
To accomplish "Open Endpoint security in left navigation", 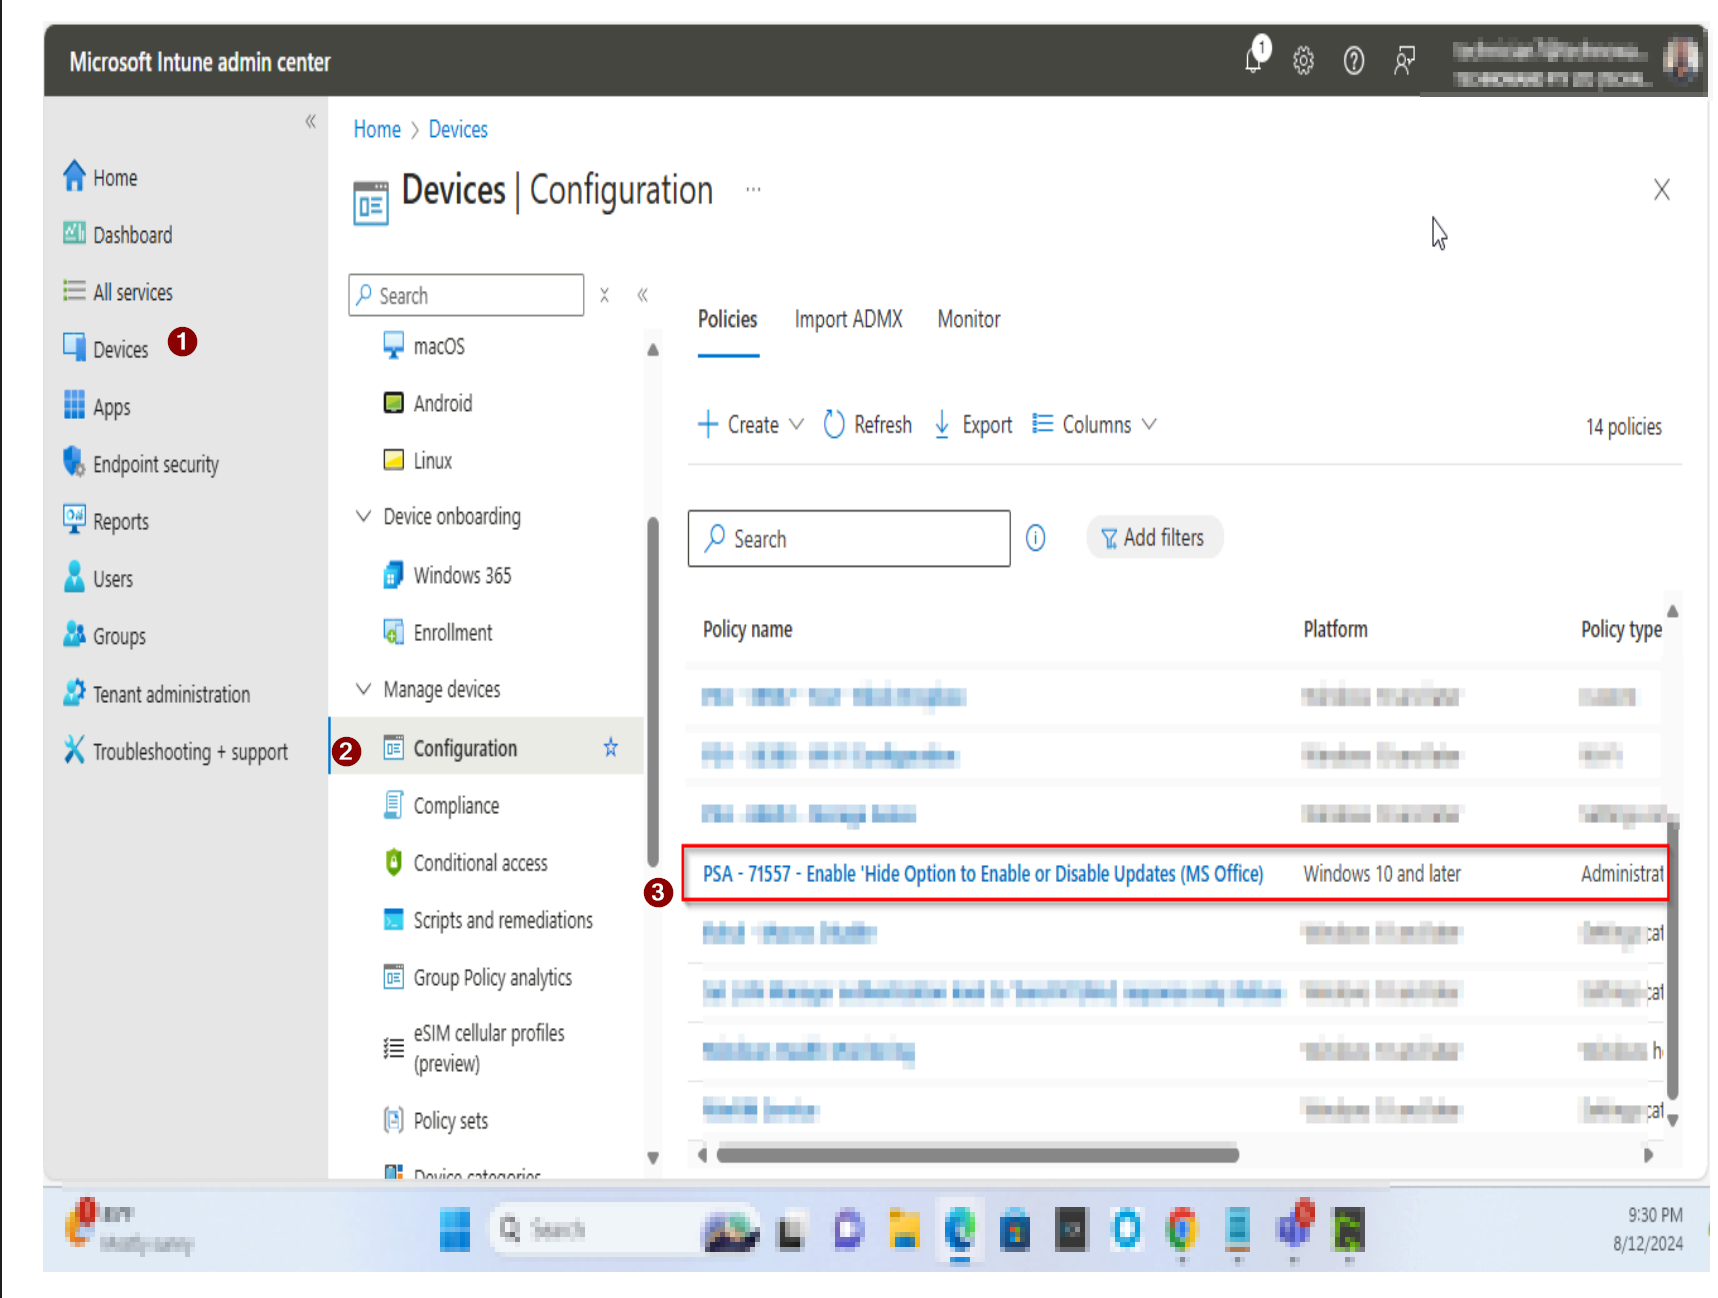I will pos(141,464).
